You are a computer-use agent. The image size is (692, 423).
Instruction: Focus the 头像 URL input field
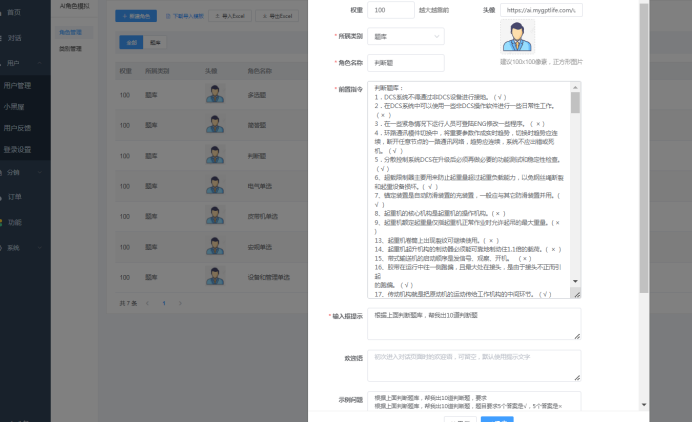(541, 10)
